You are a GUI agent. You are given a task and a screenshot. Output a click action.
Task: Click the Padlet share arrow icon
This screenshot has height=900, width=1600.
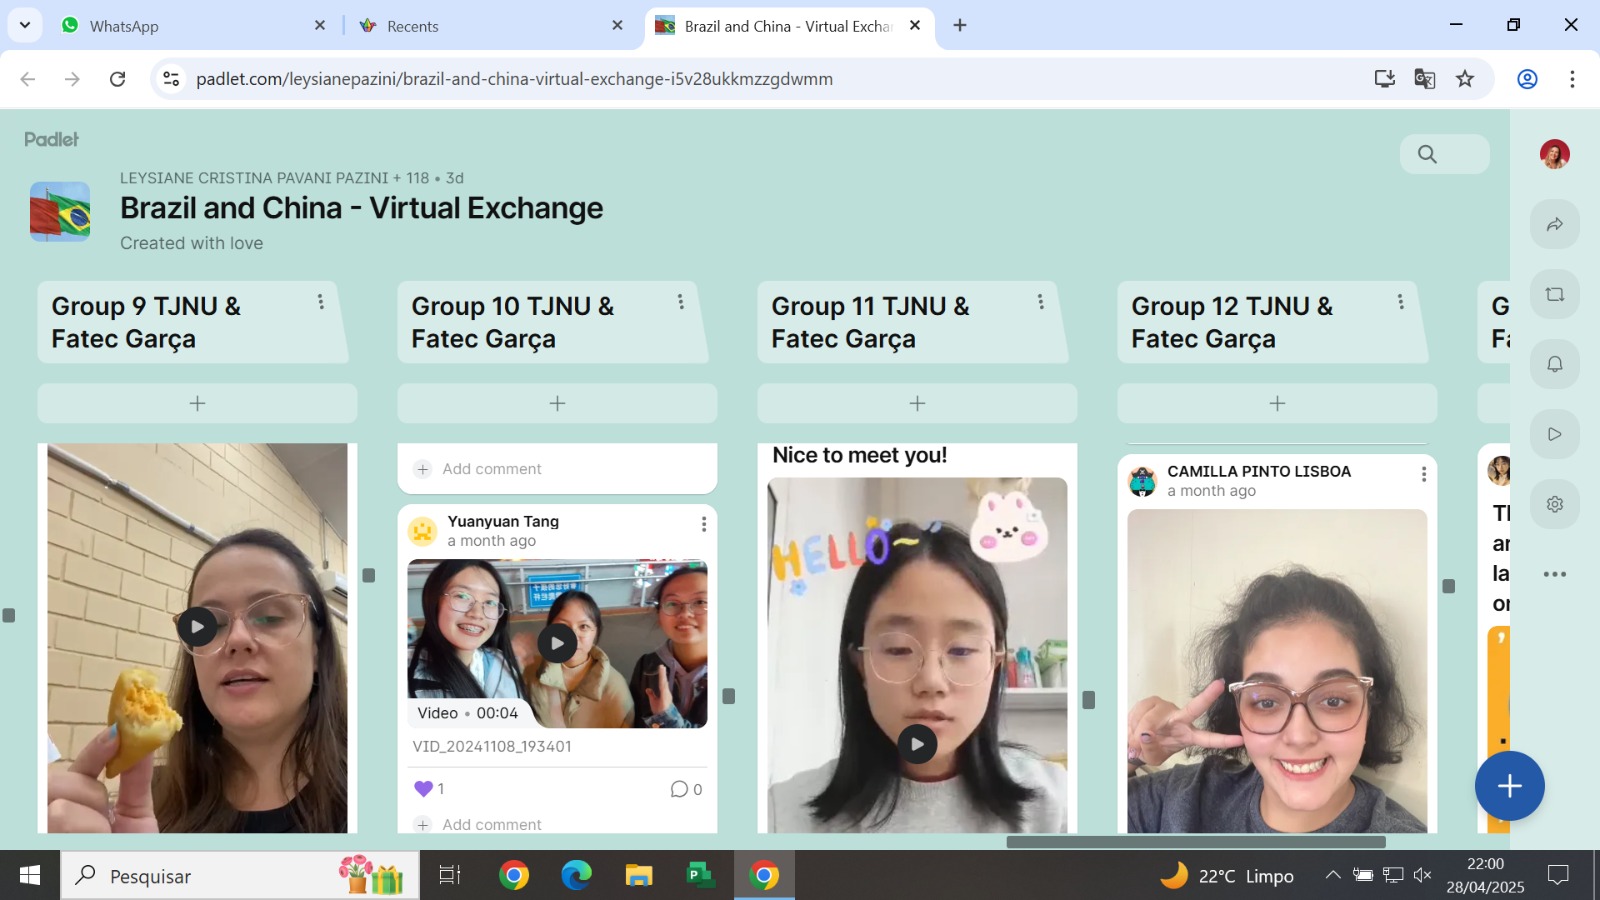click(x=1554, y=224)
